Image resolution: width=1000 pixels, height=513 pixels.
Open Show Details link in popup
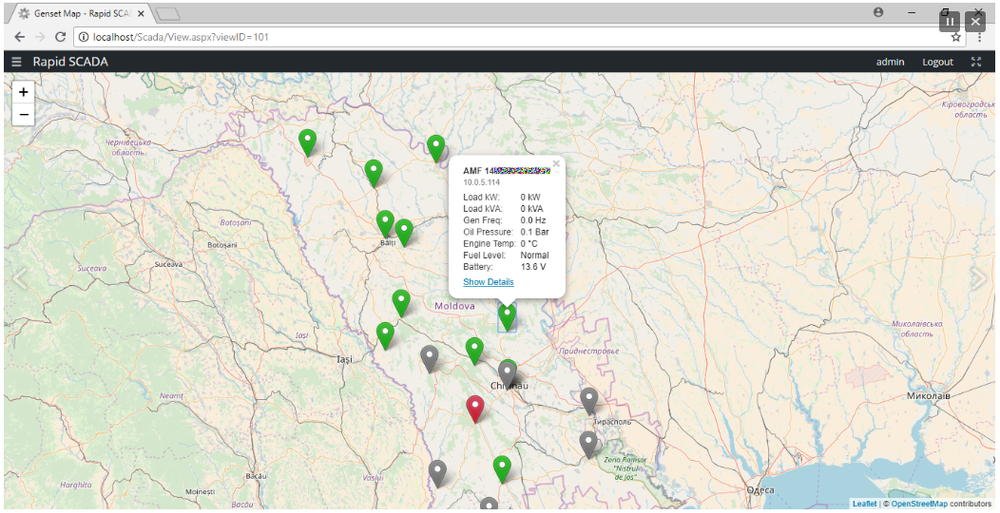pyautogui.click(x=488, y=282)
